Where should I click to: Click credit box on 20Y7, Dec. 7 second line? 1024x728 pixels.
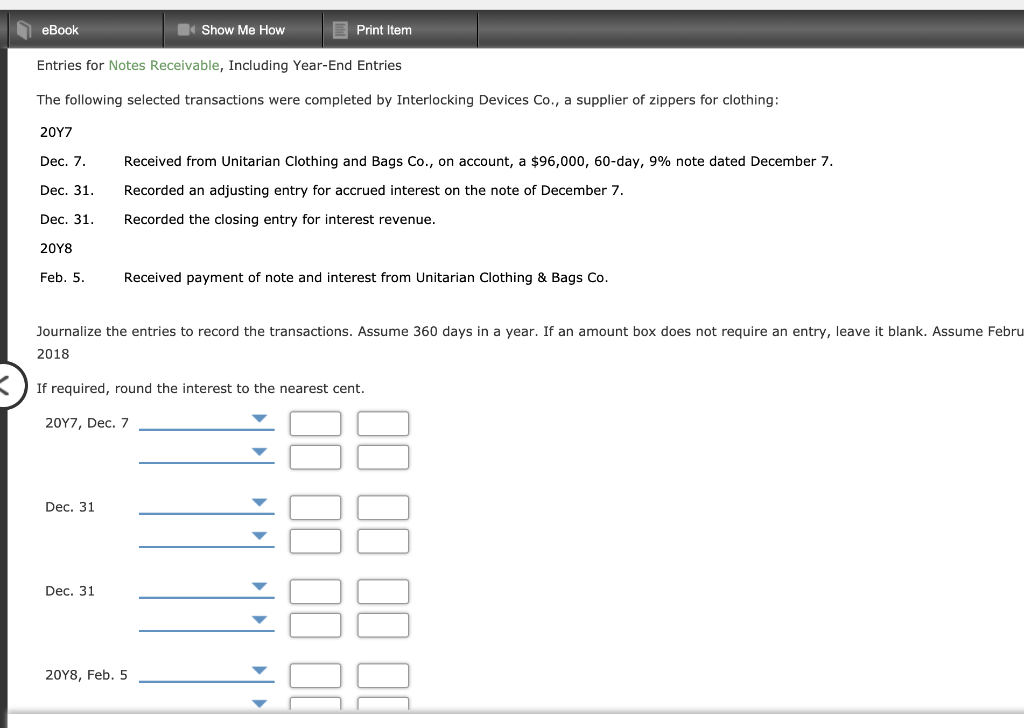383,457
